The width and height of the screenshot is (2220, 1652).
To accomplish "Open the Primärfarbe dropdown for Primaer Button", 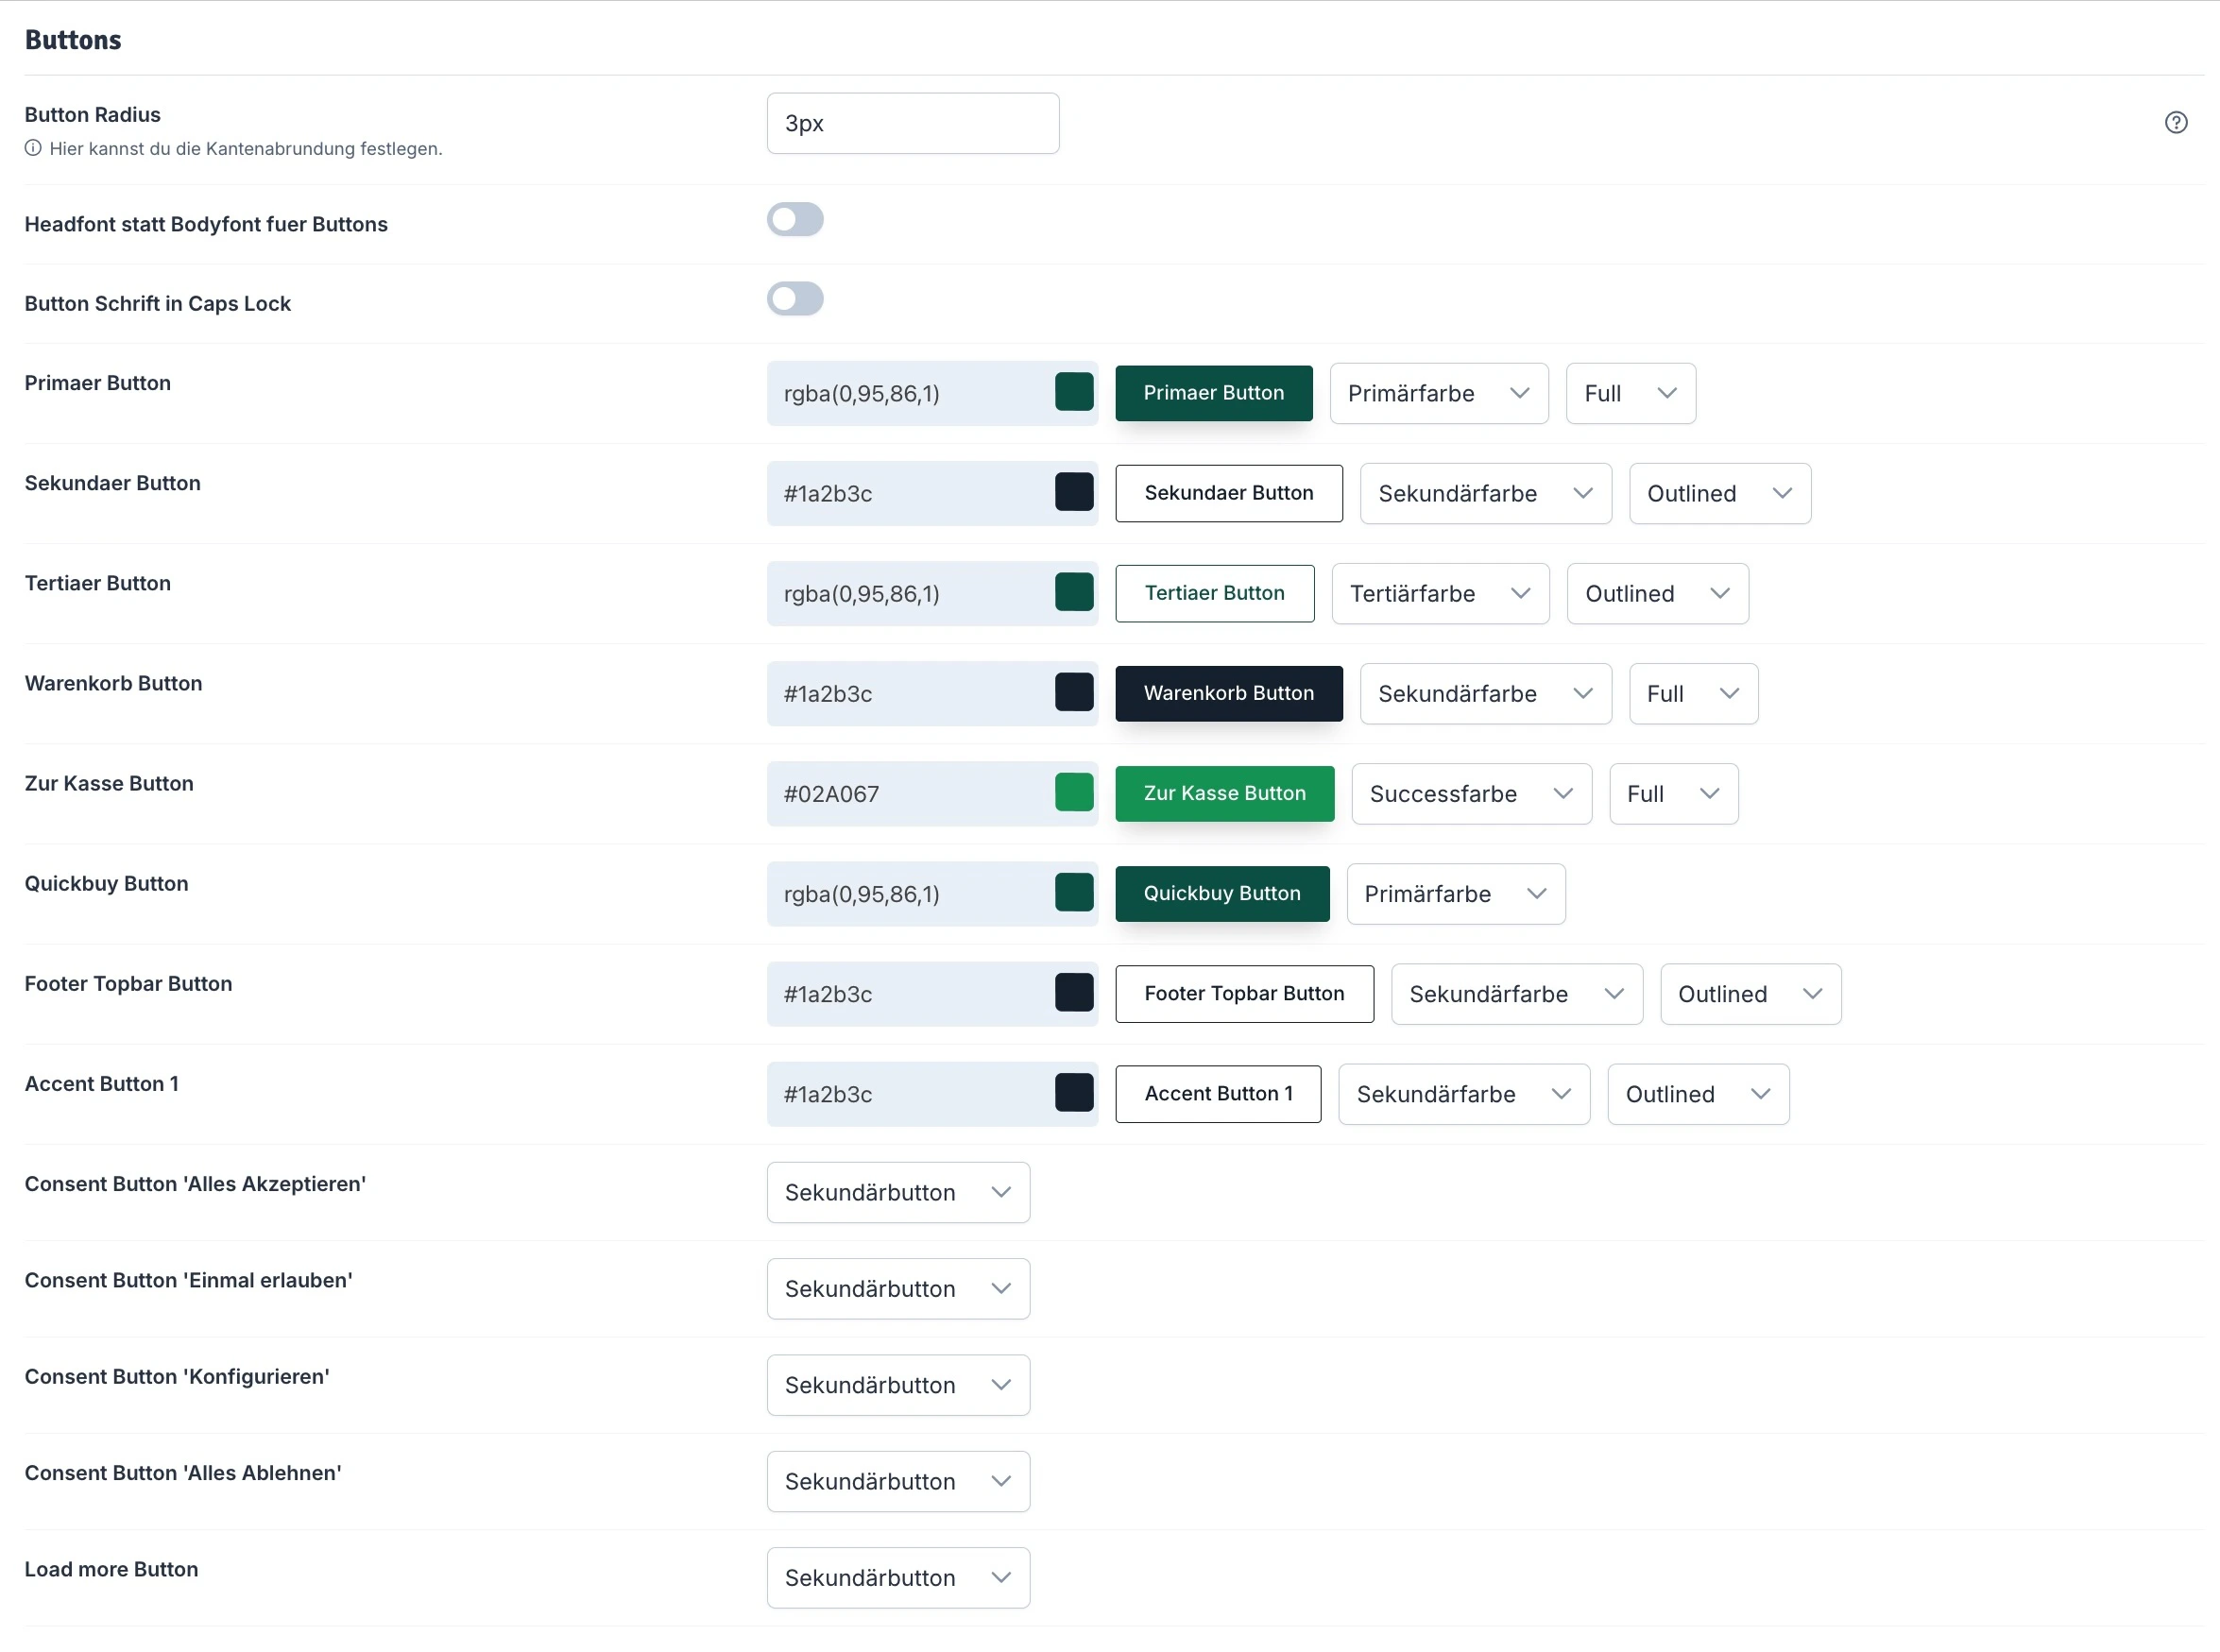I will 1438,393.
